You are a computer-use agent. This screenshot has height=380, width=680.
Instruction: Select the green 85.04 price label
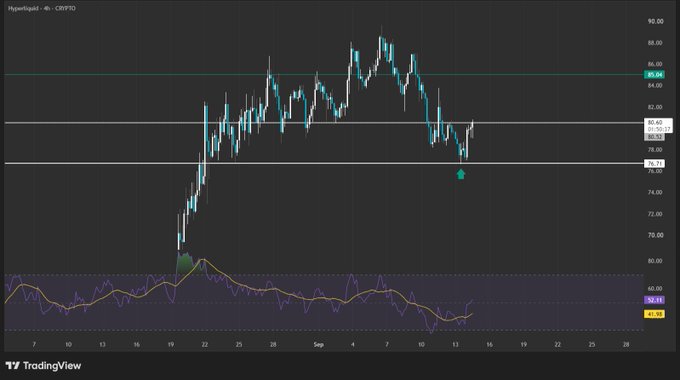pyautogui.click(x=654, y=75)
